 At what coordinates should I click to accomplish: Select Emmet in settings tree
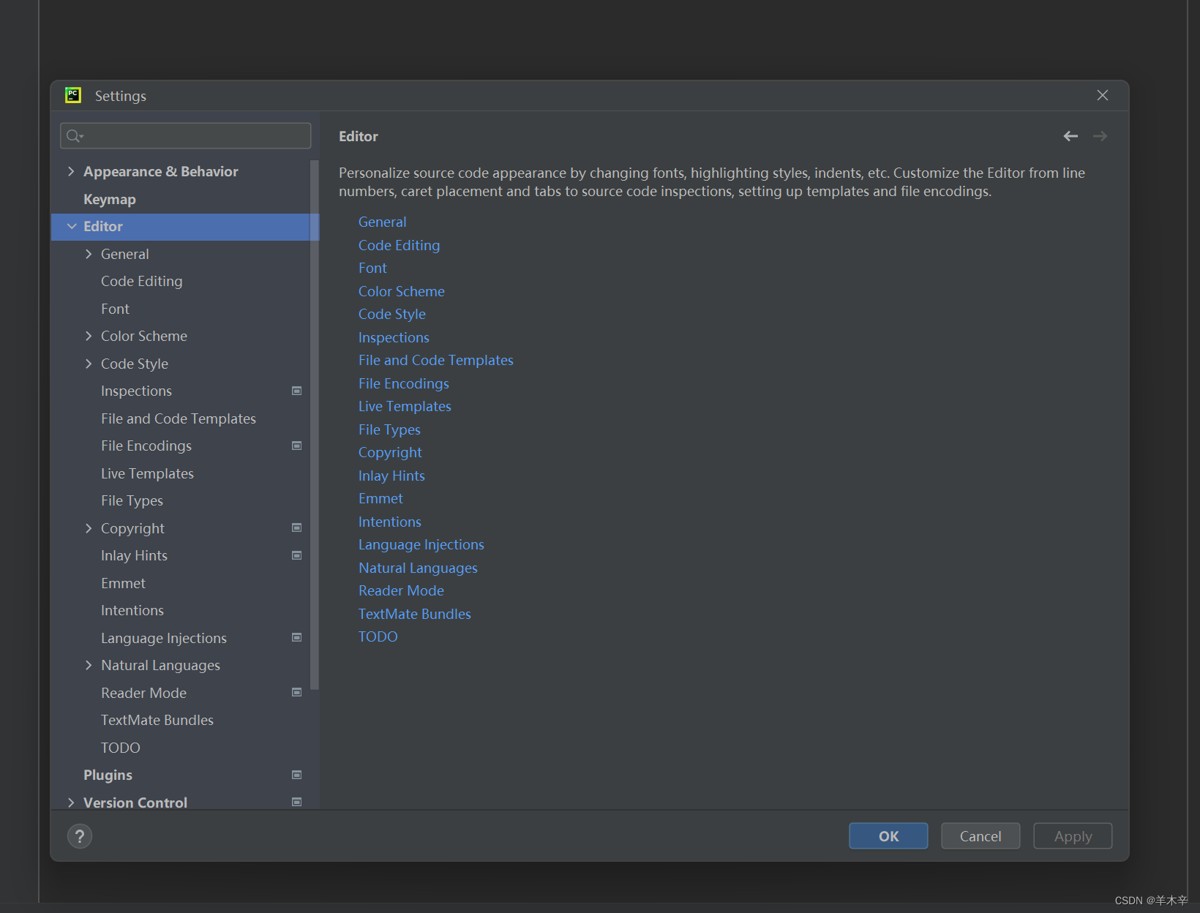(123, 583)
